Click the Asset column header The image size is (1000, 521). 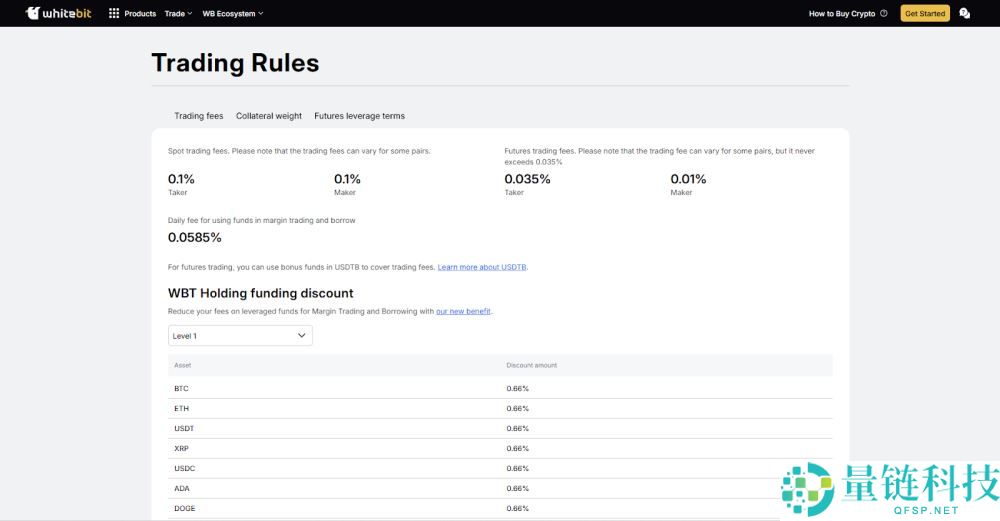[182, 365]
